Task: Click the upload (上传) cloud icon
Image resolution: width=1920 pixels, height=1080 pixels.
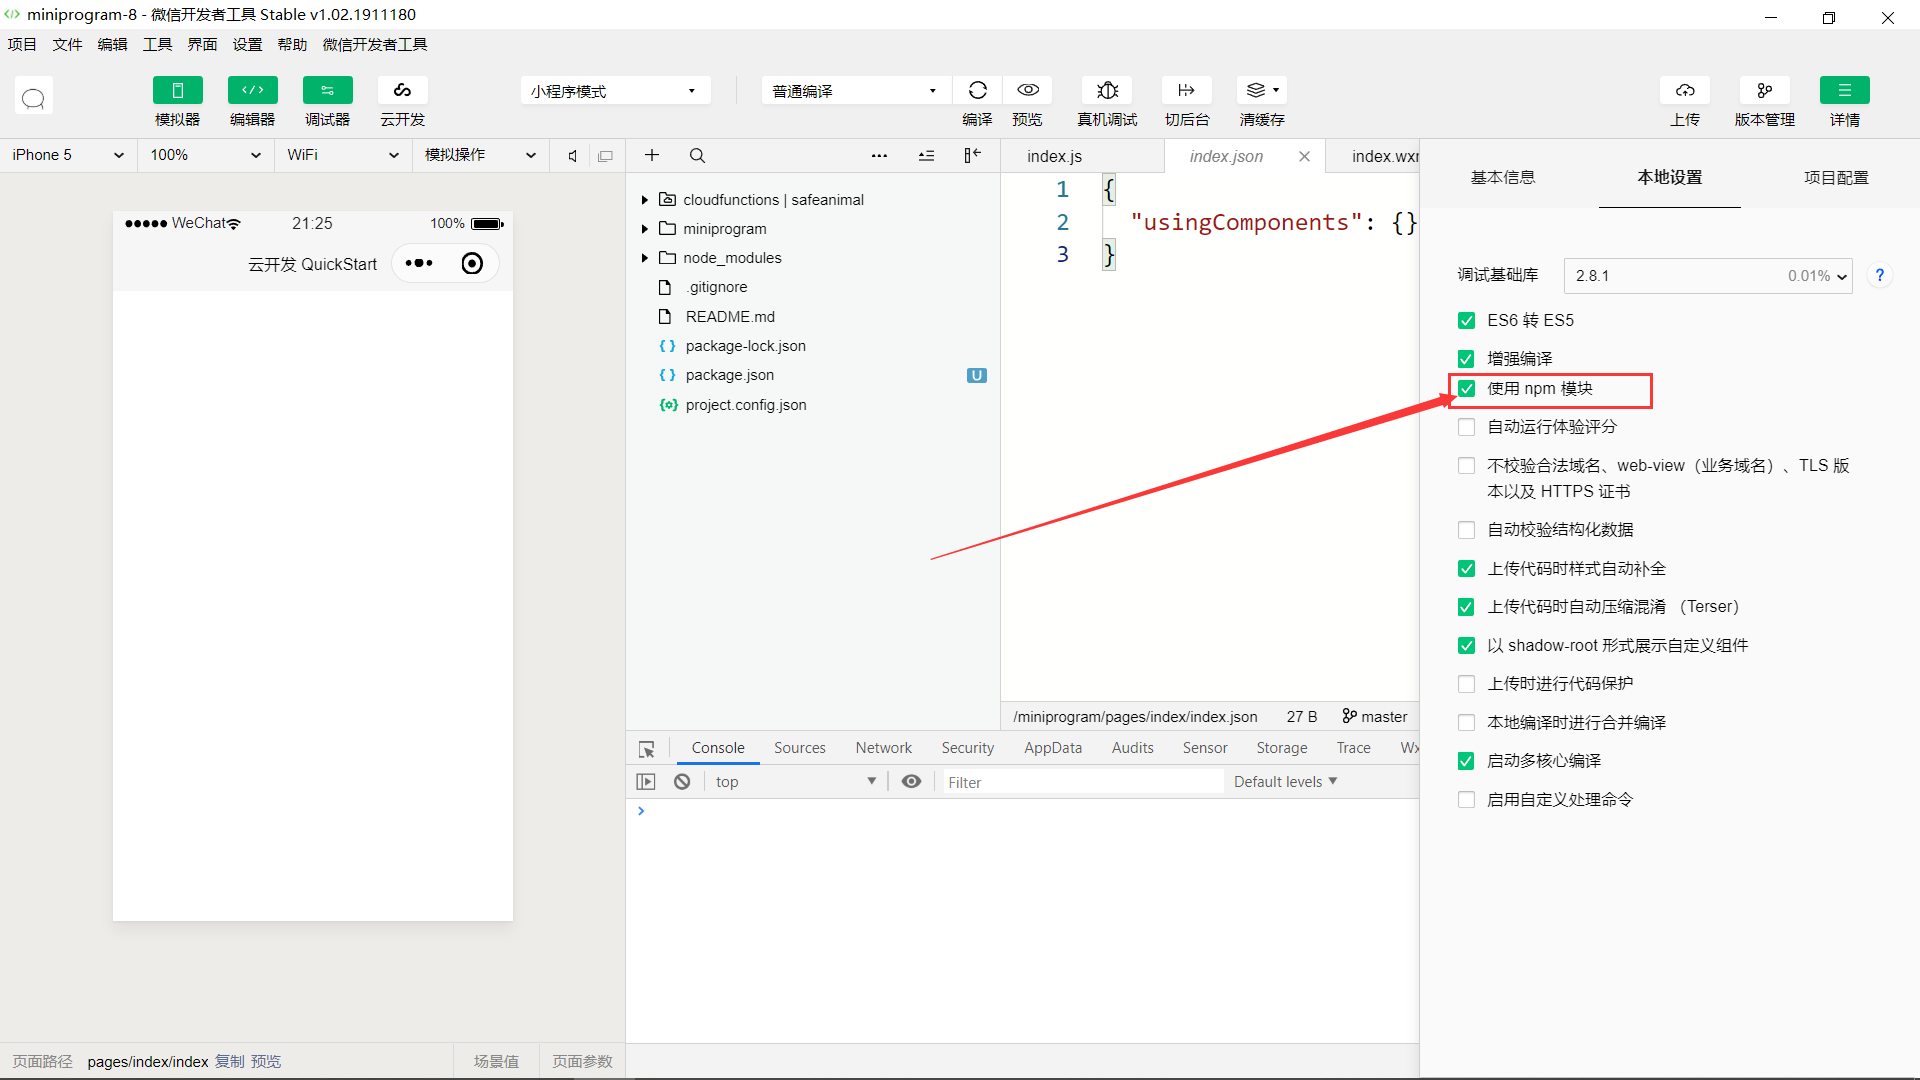Action: [x=1684, y=91]
